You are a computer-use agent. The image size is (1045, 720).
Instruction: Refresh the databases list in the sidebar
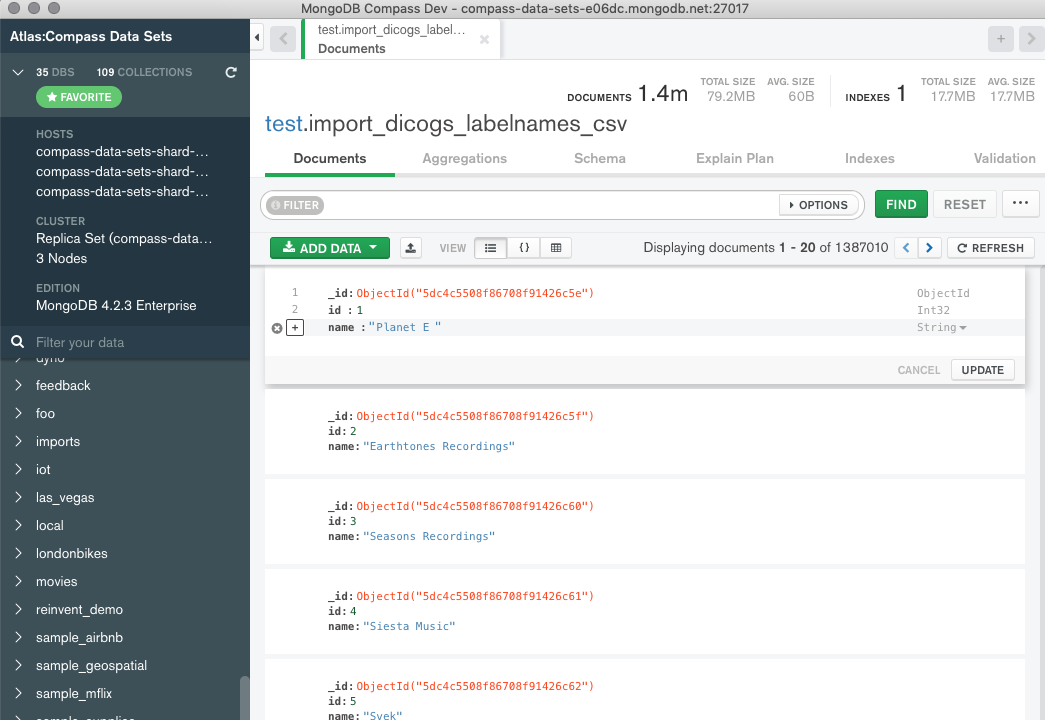pyautogui.click(x=231, y=72)
